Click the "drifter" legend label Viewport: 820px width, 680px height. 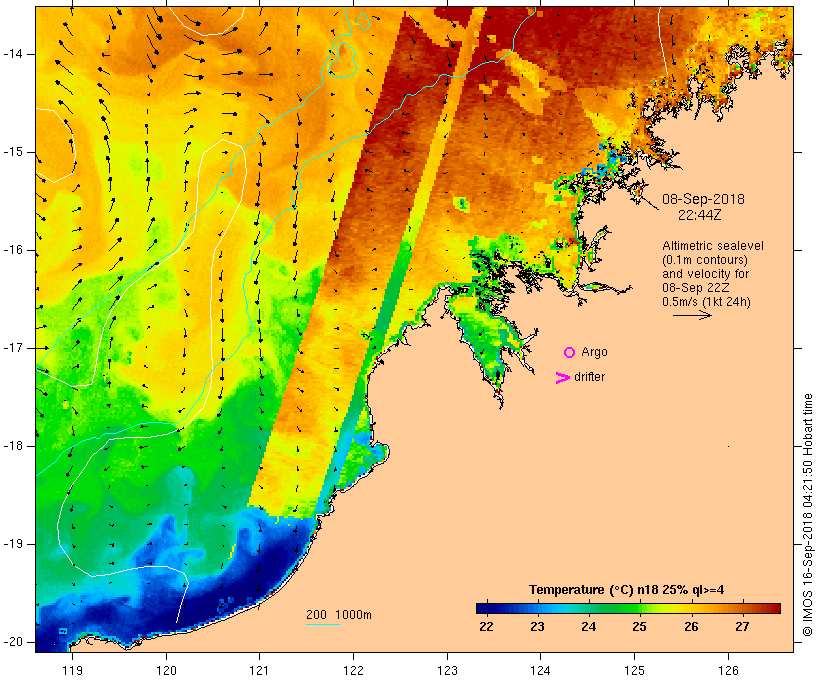tap(589, 377)
